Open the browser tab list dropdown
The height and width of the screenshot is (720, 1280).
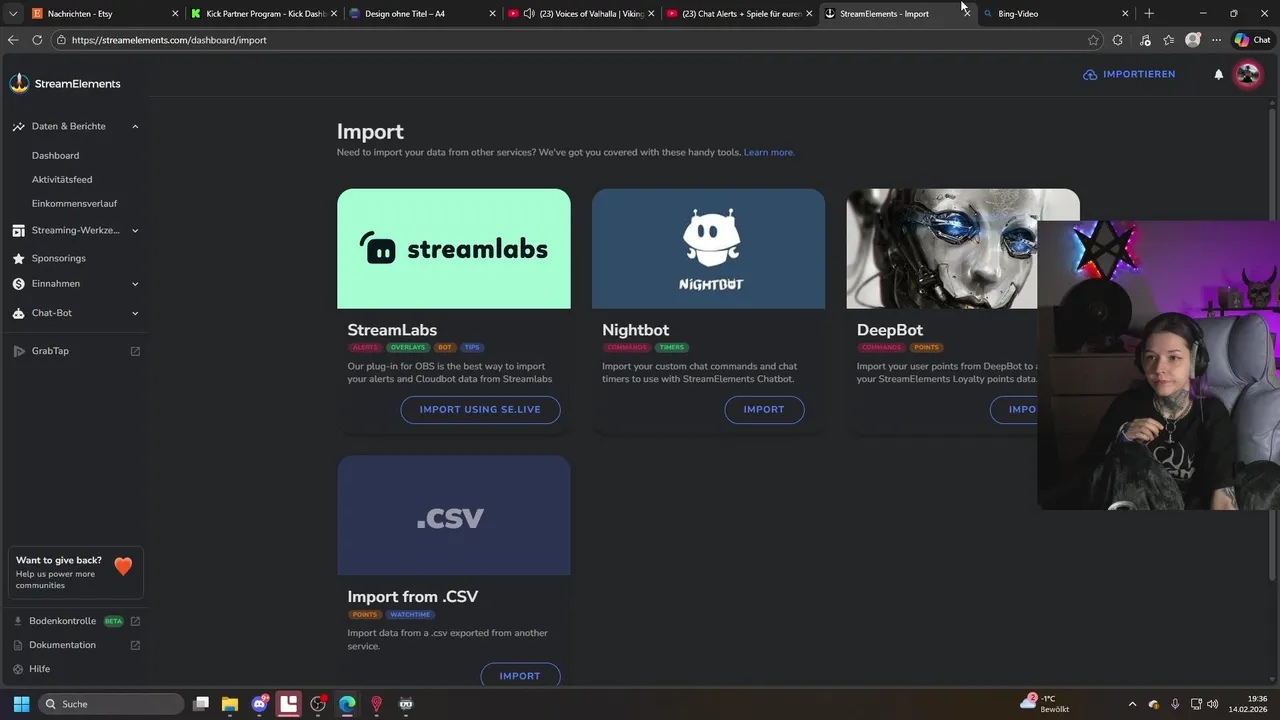point(13,14)
